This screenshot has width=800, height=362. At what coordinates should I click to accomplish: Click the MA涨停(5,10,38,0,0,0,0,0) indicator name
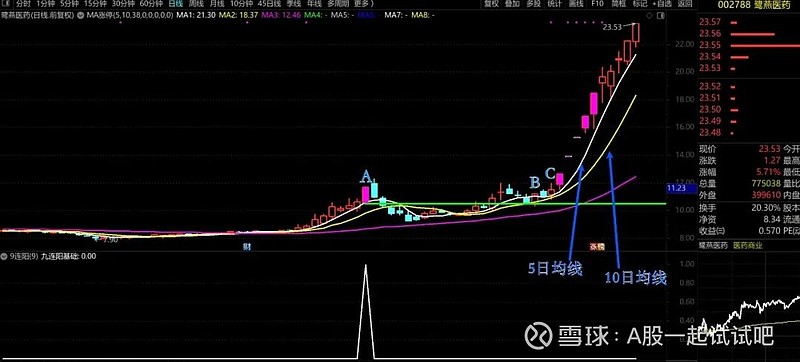(130, 15)
